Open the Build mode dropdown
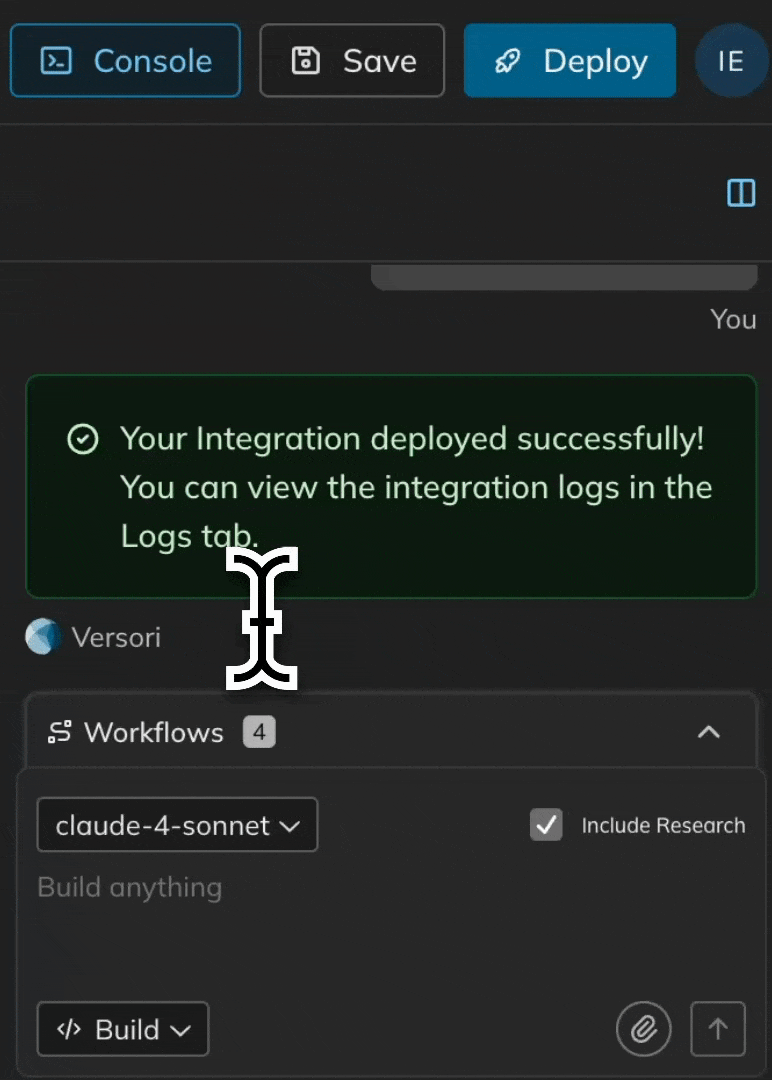This screenshot has width=772, height=1080. coord(123,1029)
